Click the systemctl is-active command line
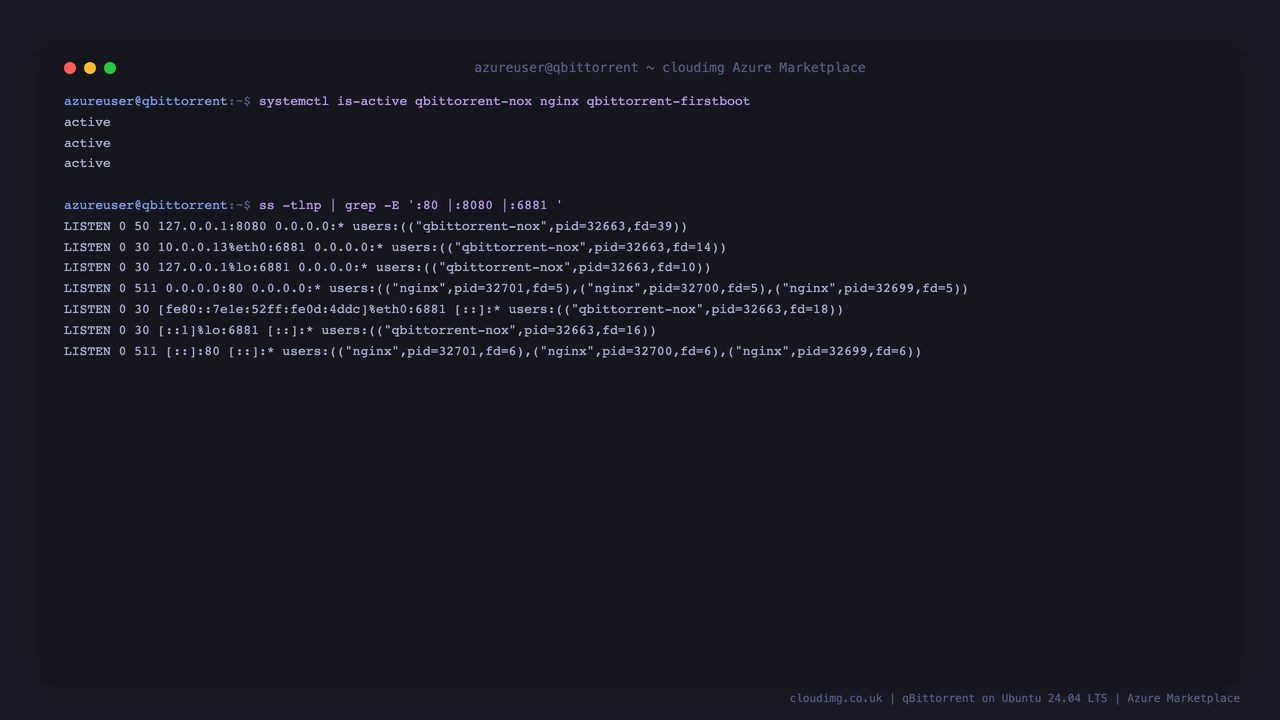The width and height of the screenshot is (1280, 720). tap(407, 101)
